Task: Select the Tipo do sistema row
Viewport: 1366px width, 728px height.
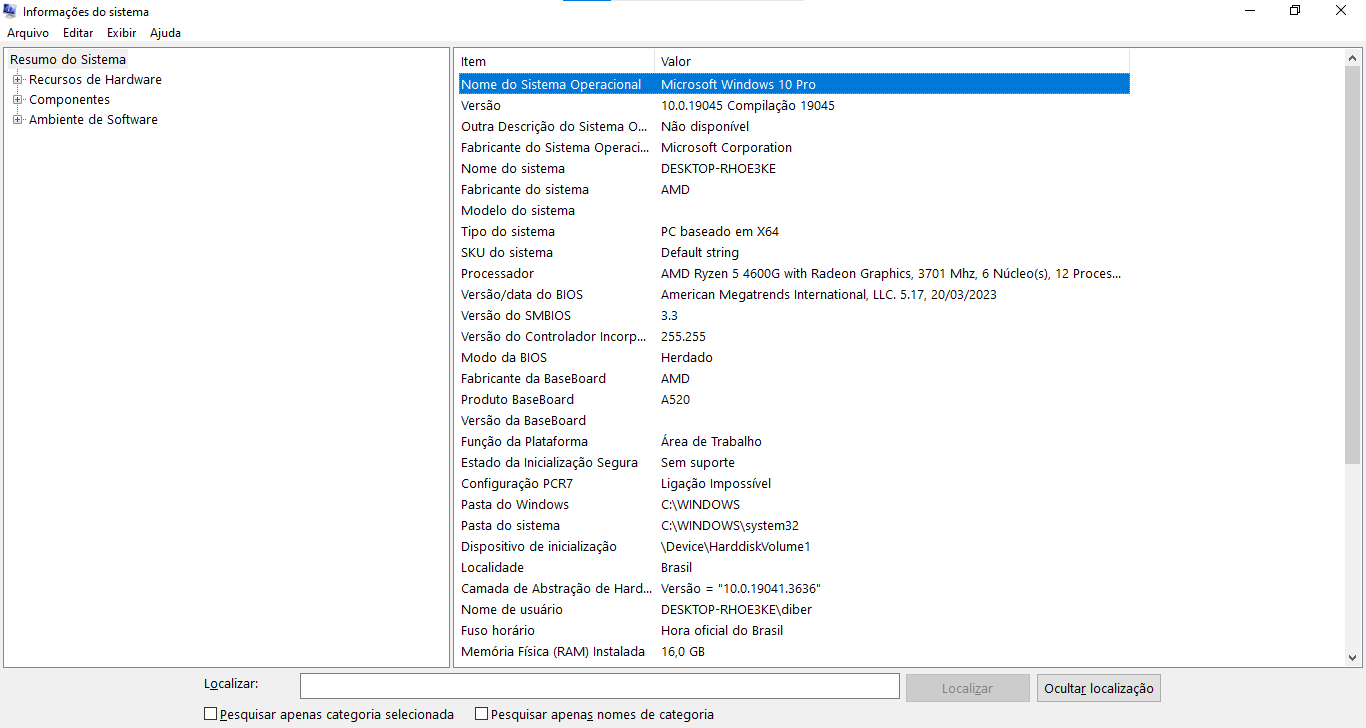Action: (x=793, y=232)
